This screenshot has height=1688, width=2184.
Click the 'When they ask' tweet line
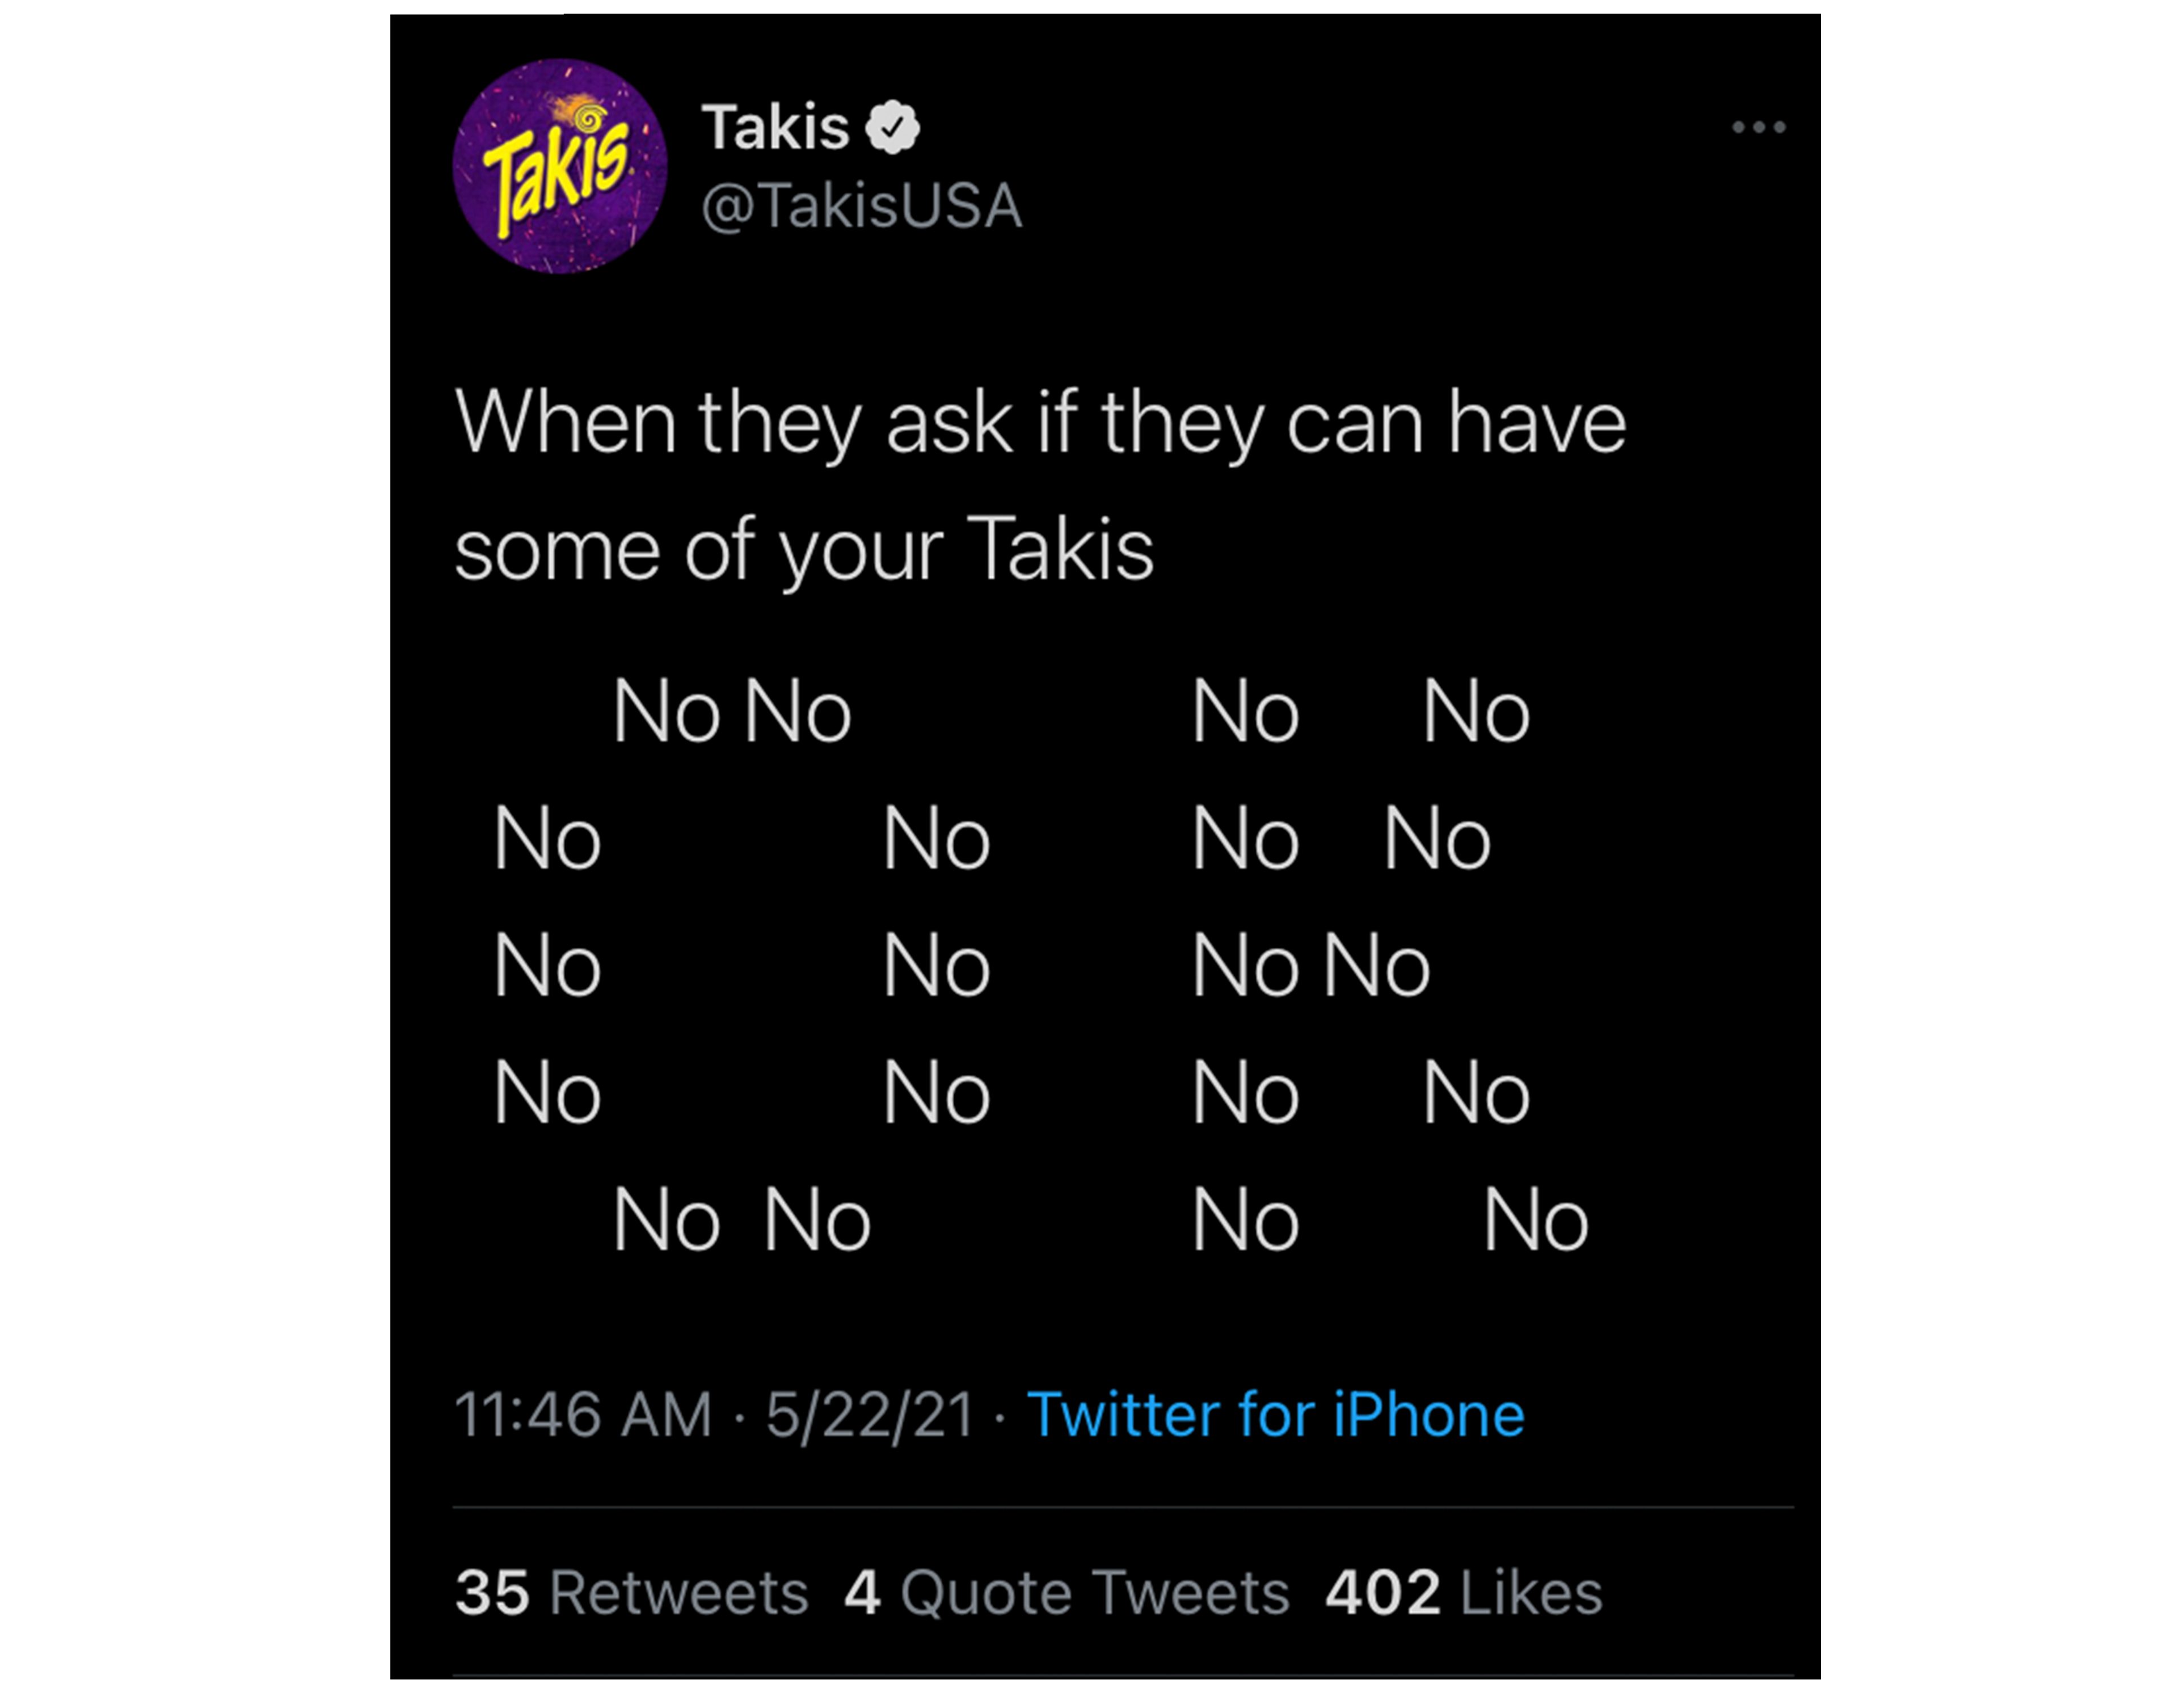[1040, 424]
